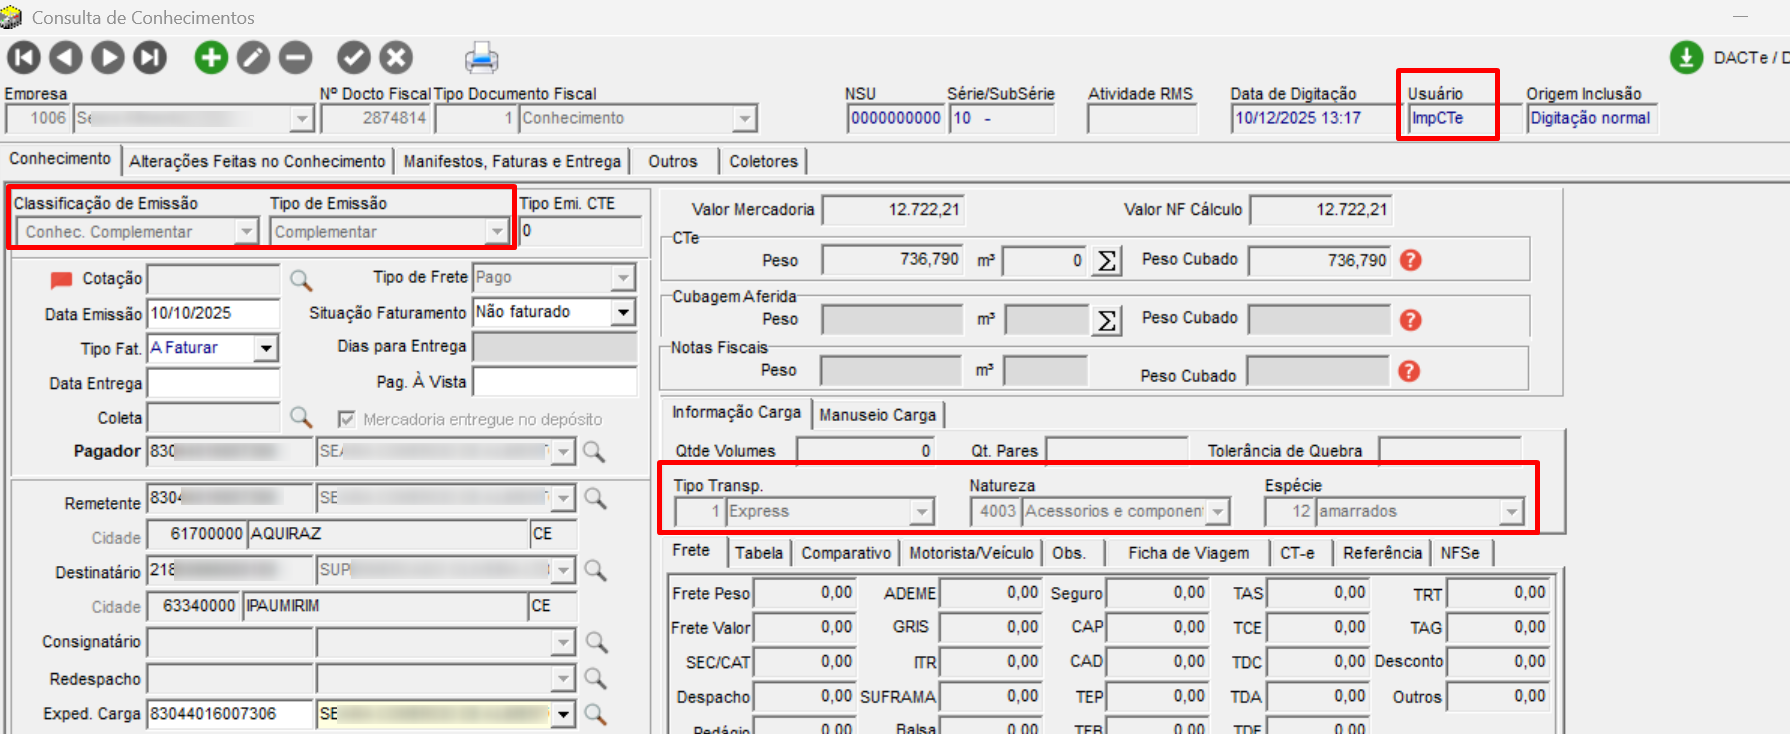Click the Data Emissão input field
Image resolution: width=1790 pixels, height=734 pixels.
click(212, 313)
